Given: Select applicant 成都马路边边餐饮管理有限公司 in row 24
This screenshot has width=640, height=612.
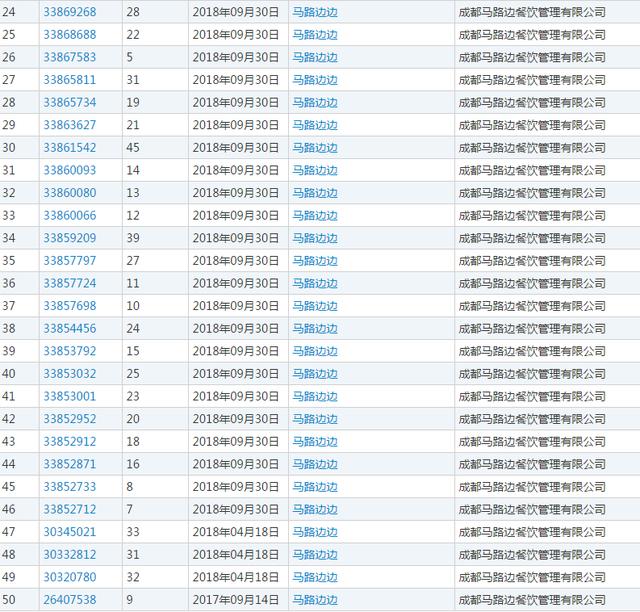Looking at the screenshot, I should pos(532,12).
